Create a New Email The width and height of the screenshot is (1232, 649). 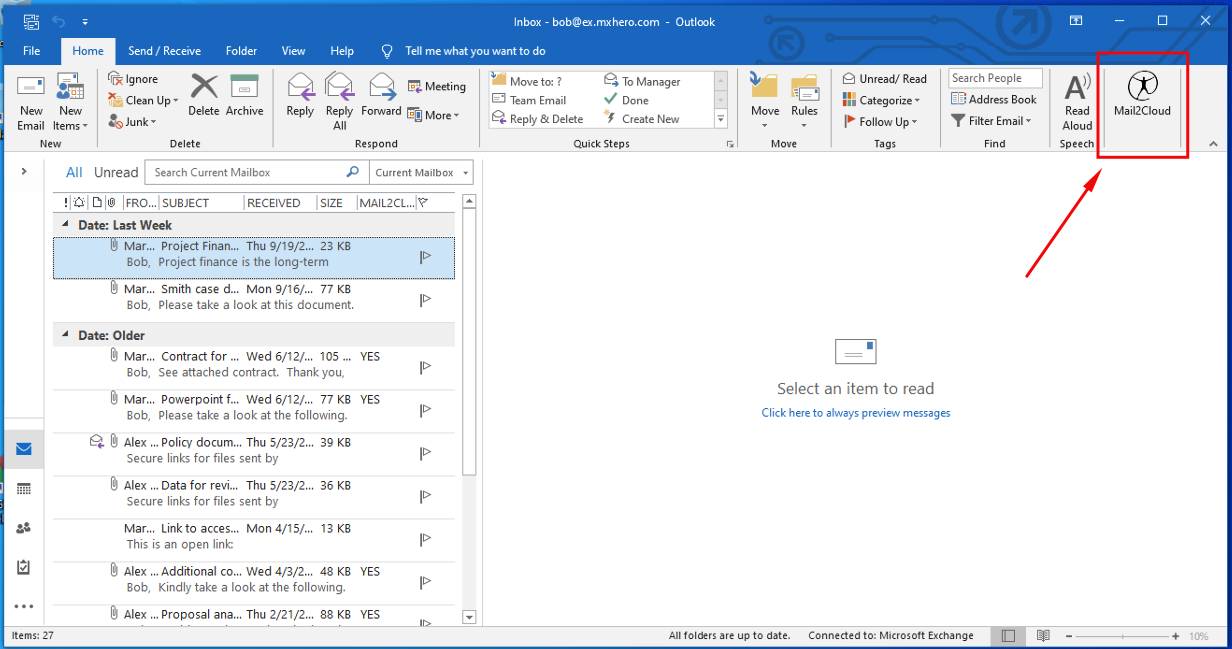tap(31, 102)
